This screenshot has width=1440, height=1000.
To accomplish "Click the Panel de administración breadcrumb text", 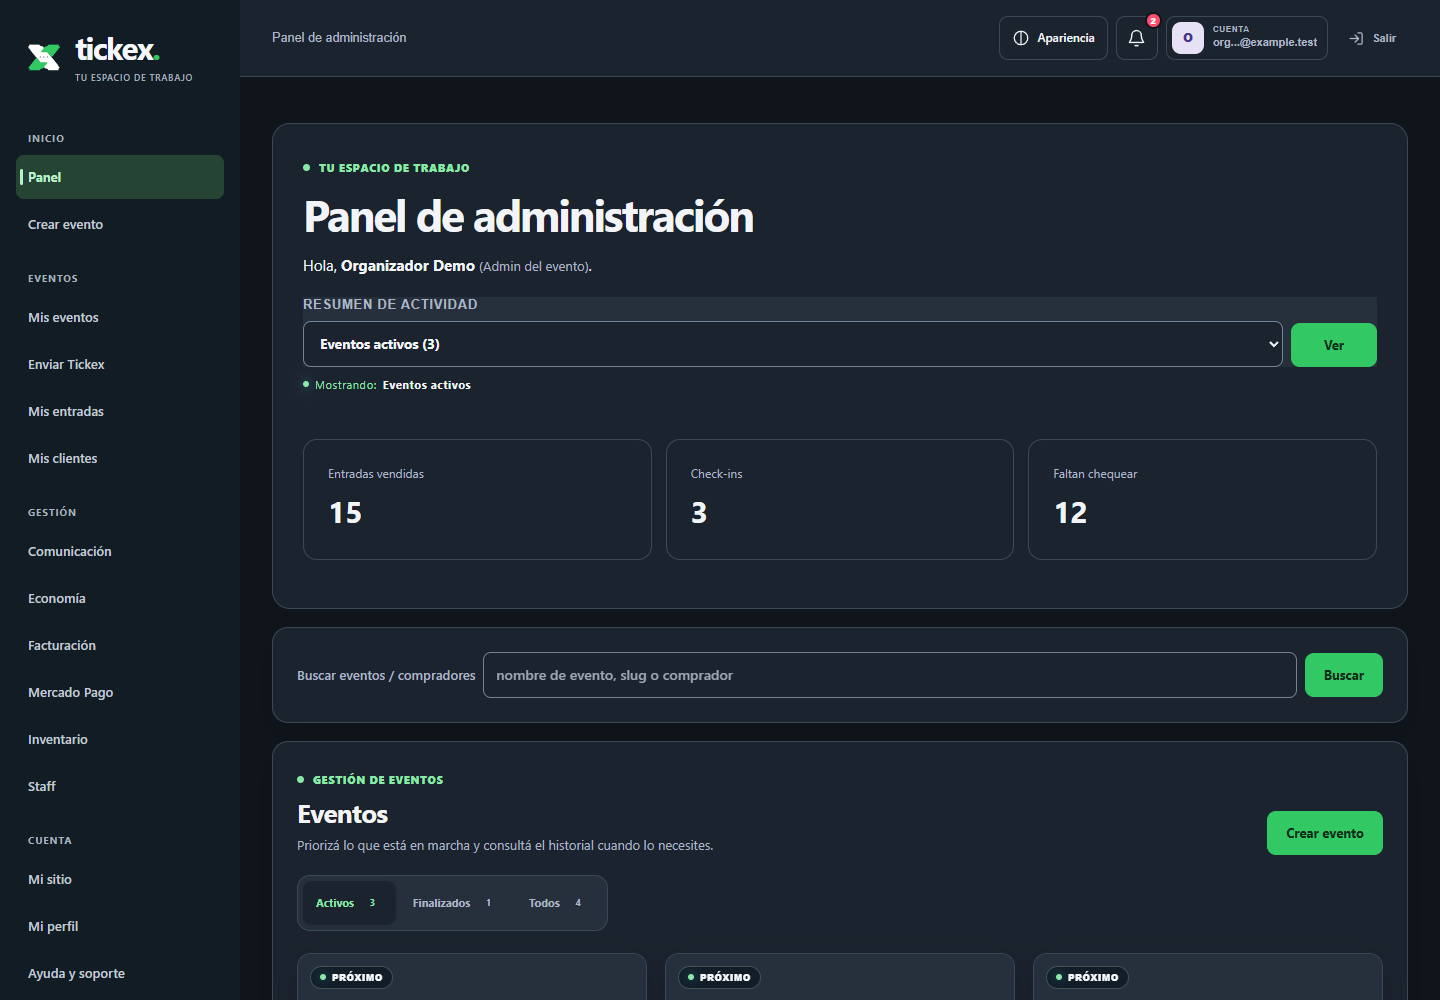I will click(x=339, y=37).
